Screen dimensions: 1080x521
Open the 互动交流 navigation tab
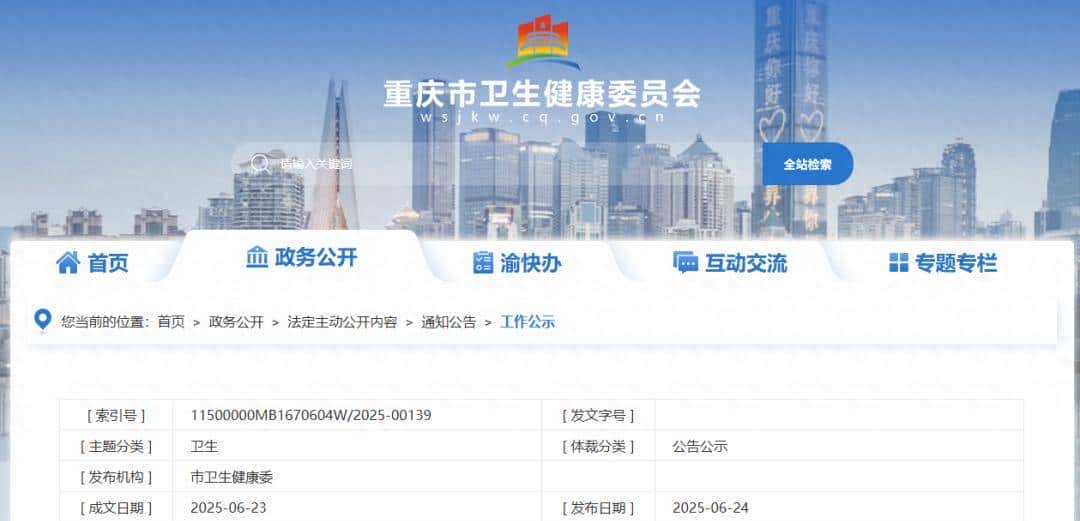click(x=729, y=263)
